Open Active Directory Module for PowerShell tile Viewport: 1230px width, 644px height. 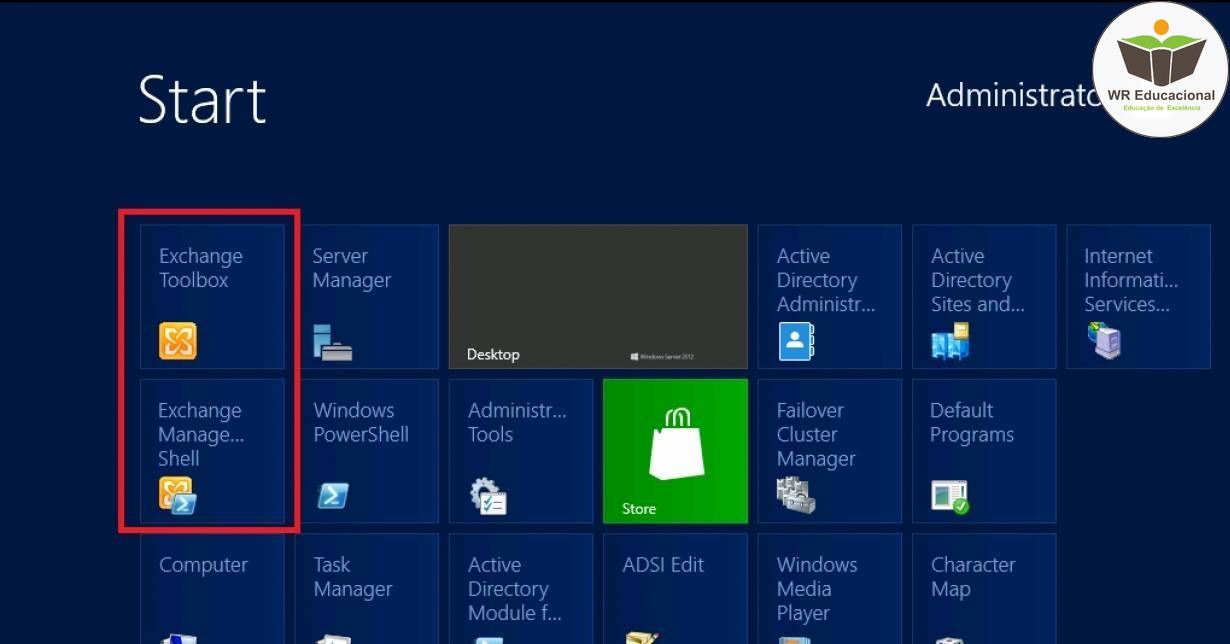click(x=521, y=589)
